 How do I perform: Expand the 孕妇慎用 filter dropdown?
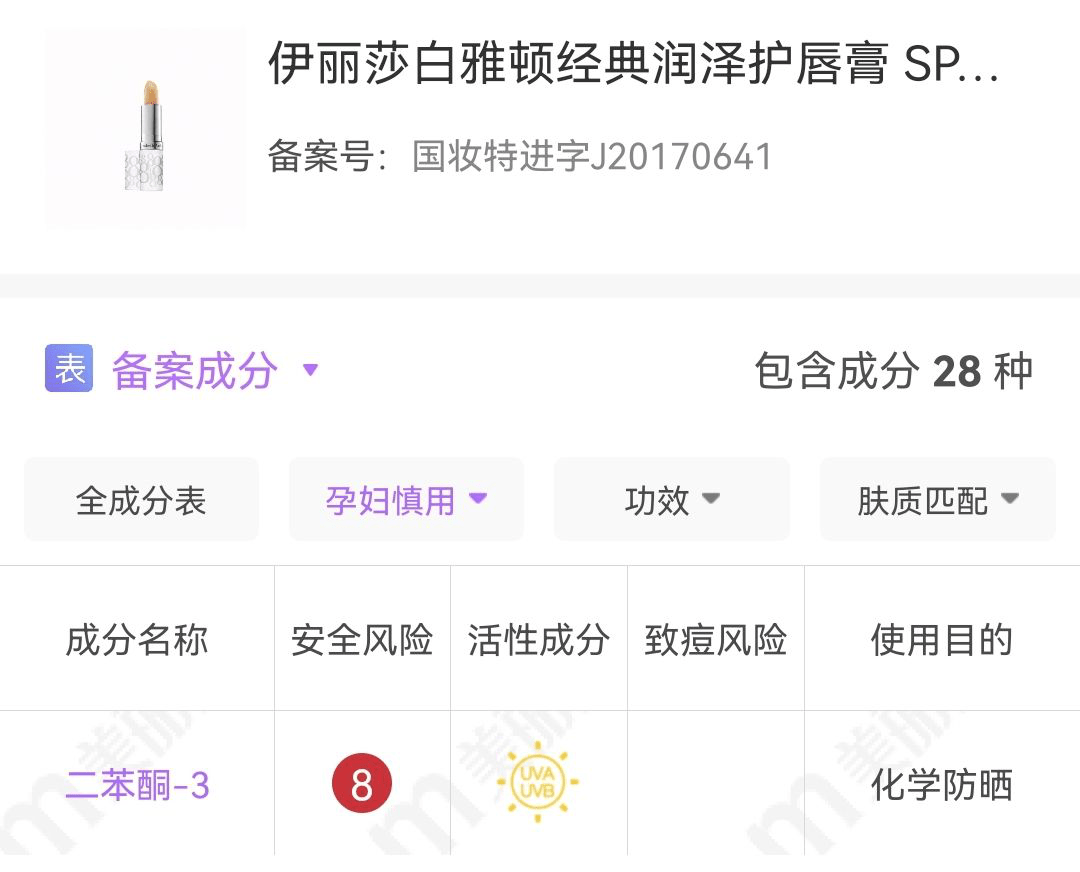[x=406, y=500]
